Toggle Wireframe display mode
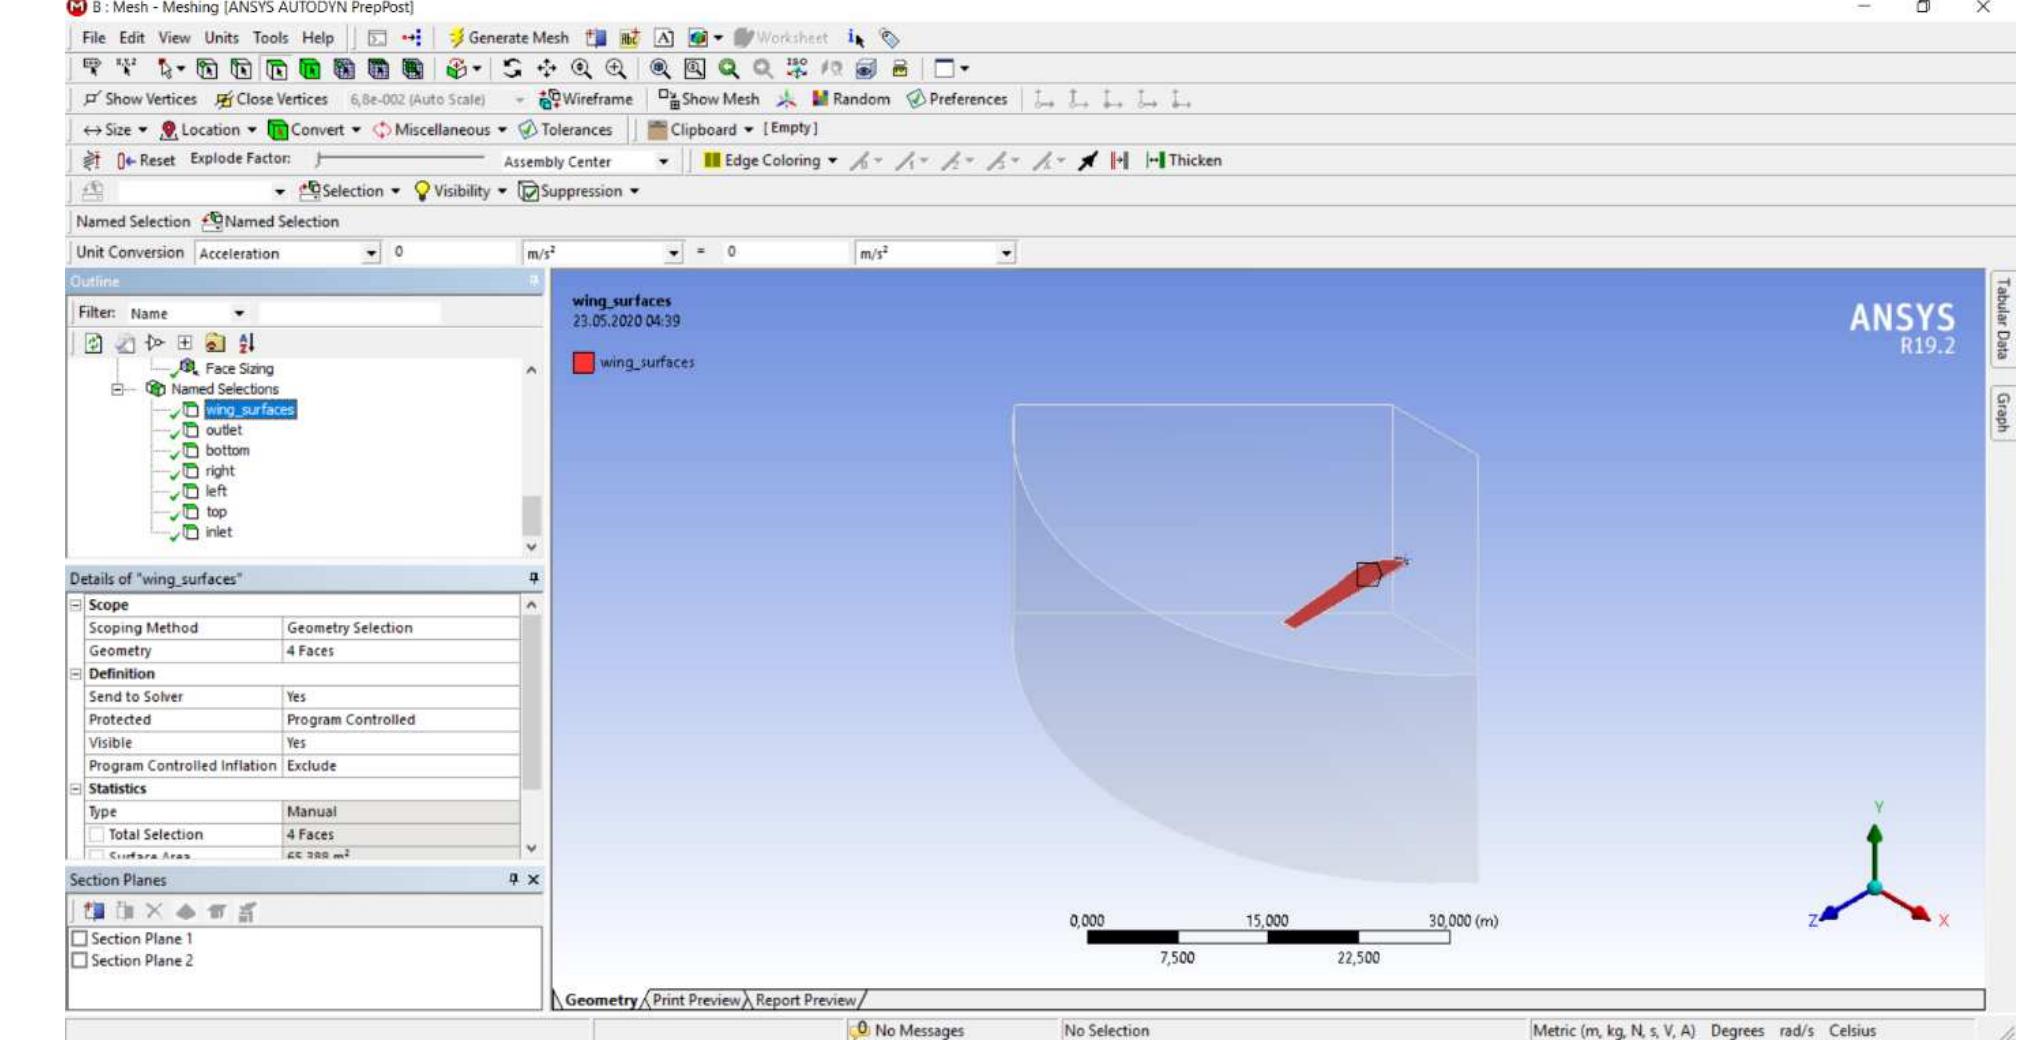Screen dimensions: 2033x1040 (x=586, y=99)
